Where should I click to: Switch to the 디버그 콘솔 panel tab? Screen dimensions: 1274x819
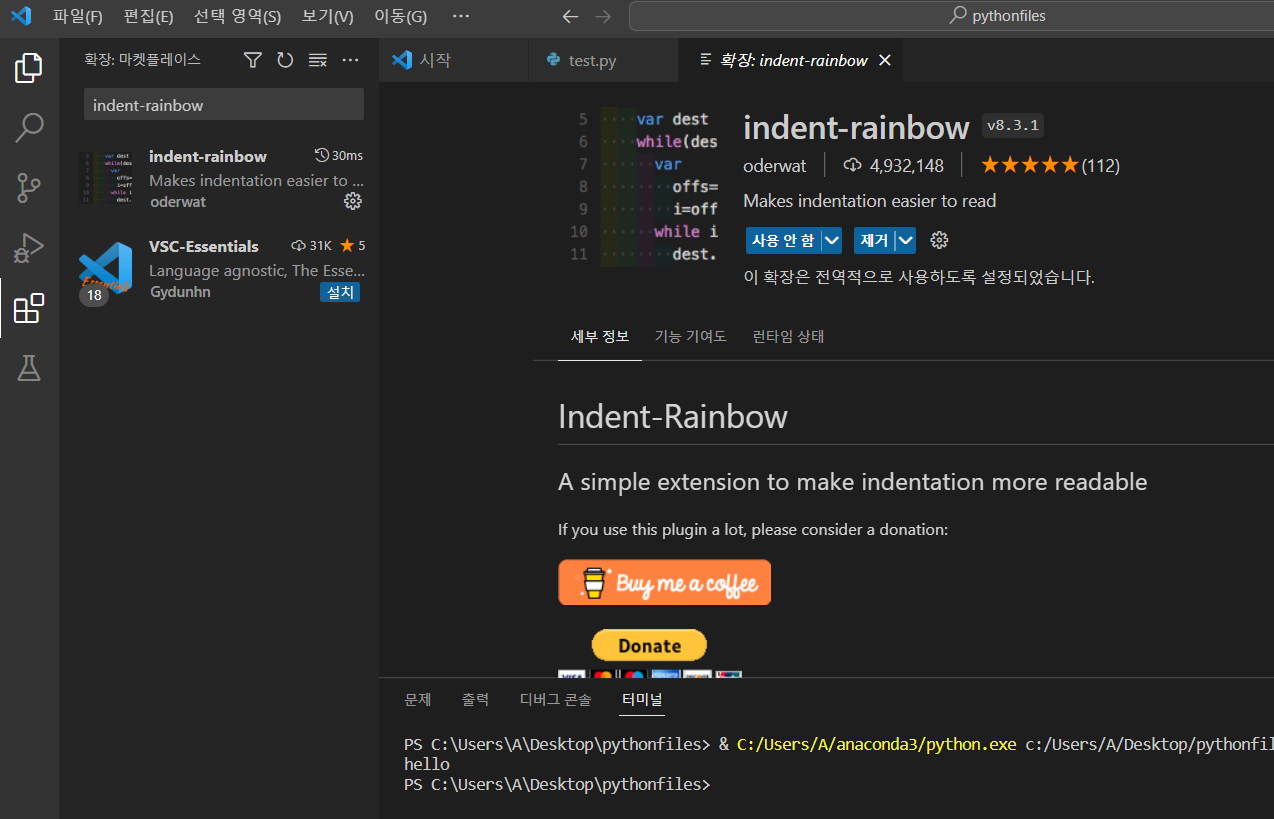[x=555, y=699]
